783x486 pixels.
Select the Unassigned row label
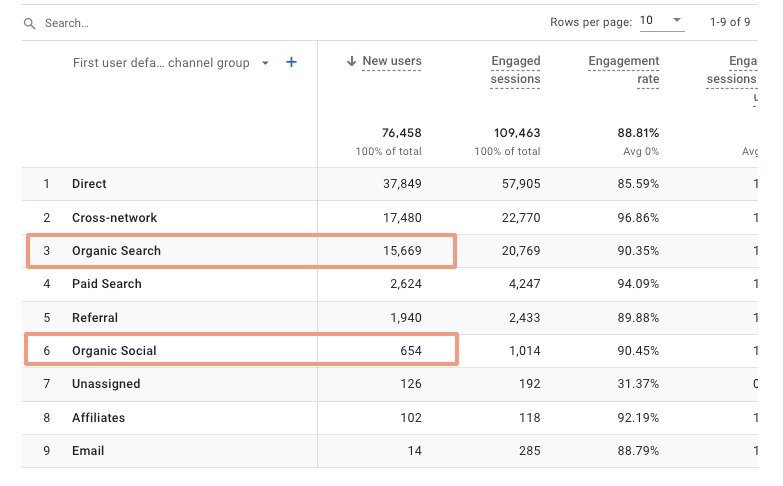click(106, 384)
